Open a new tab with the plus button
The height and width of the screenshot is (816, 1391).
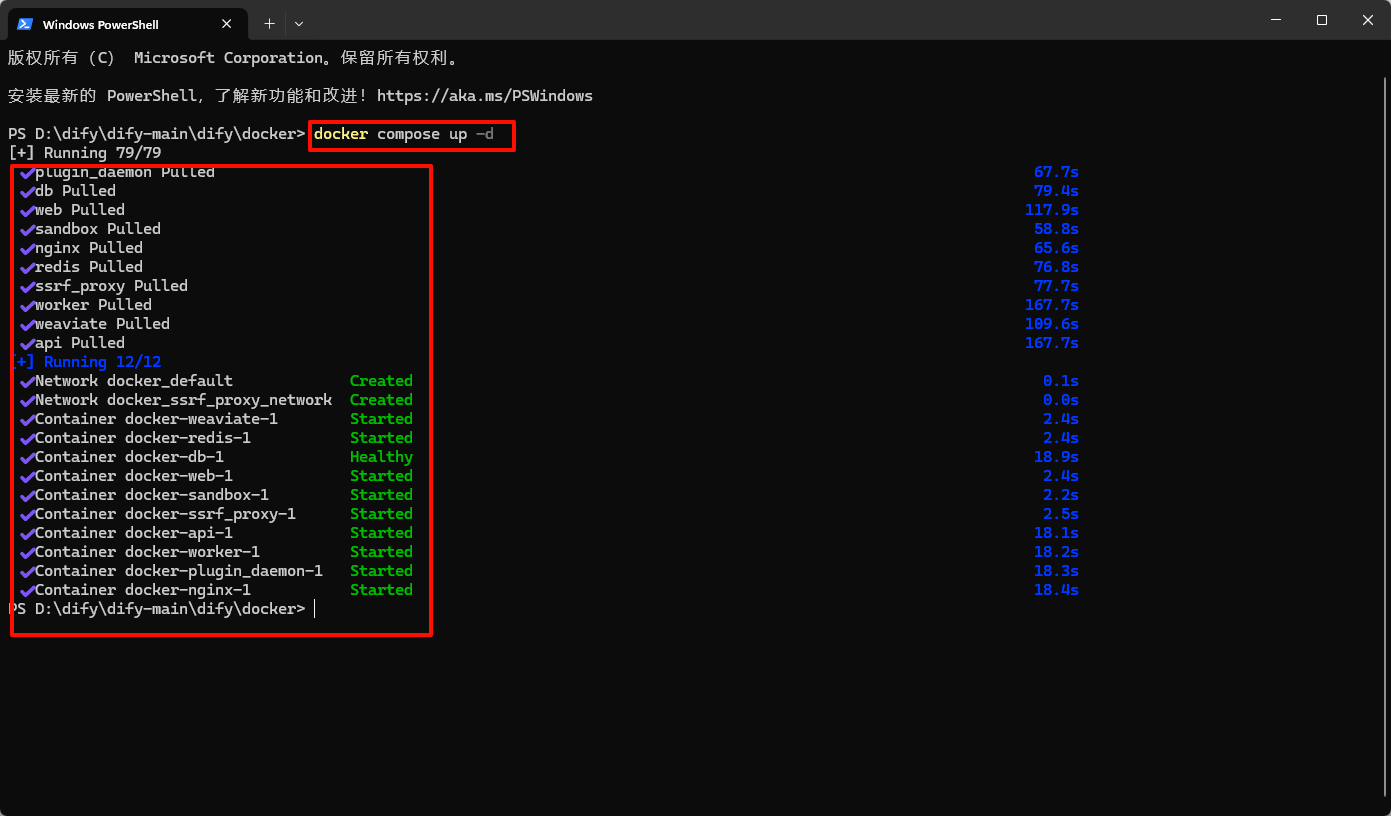pyautogui.click(x=269, y=23)
